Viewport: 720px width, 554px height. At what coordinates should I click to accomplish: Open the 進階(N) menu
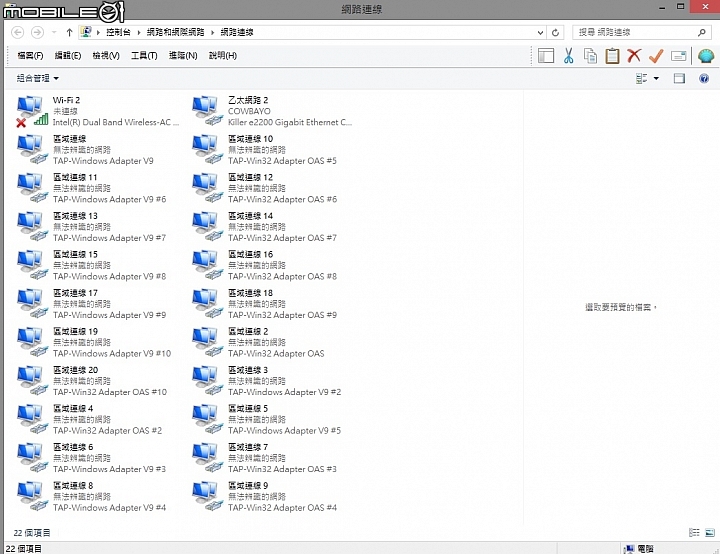(183, 56)
